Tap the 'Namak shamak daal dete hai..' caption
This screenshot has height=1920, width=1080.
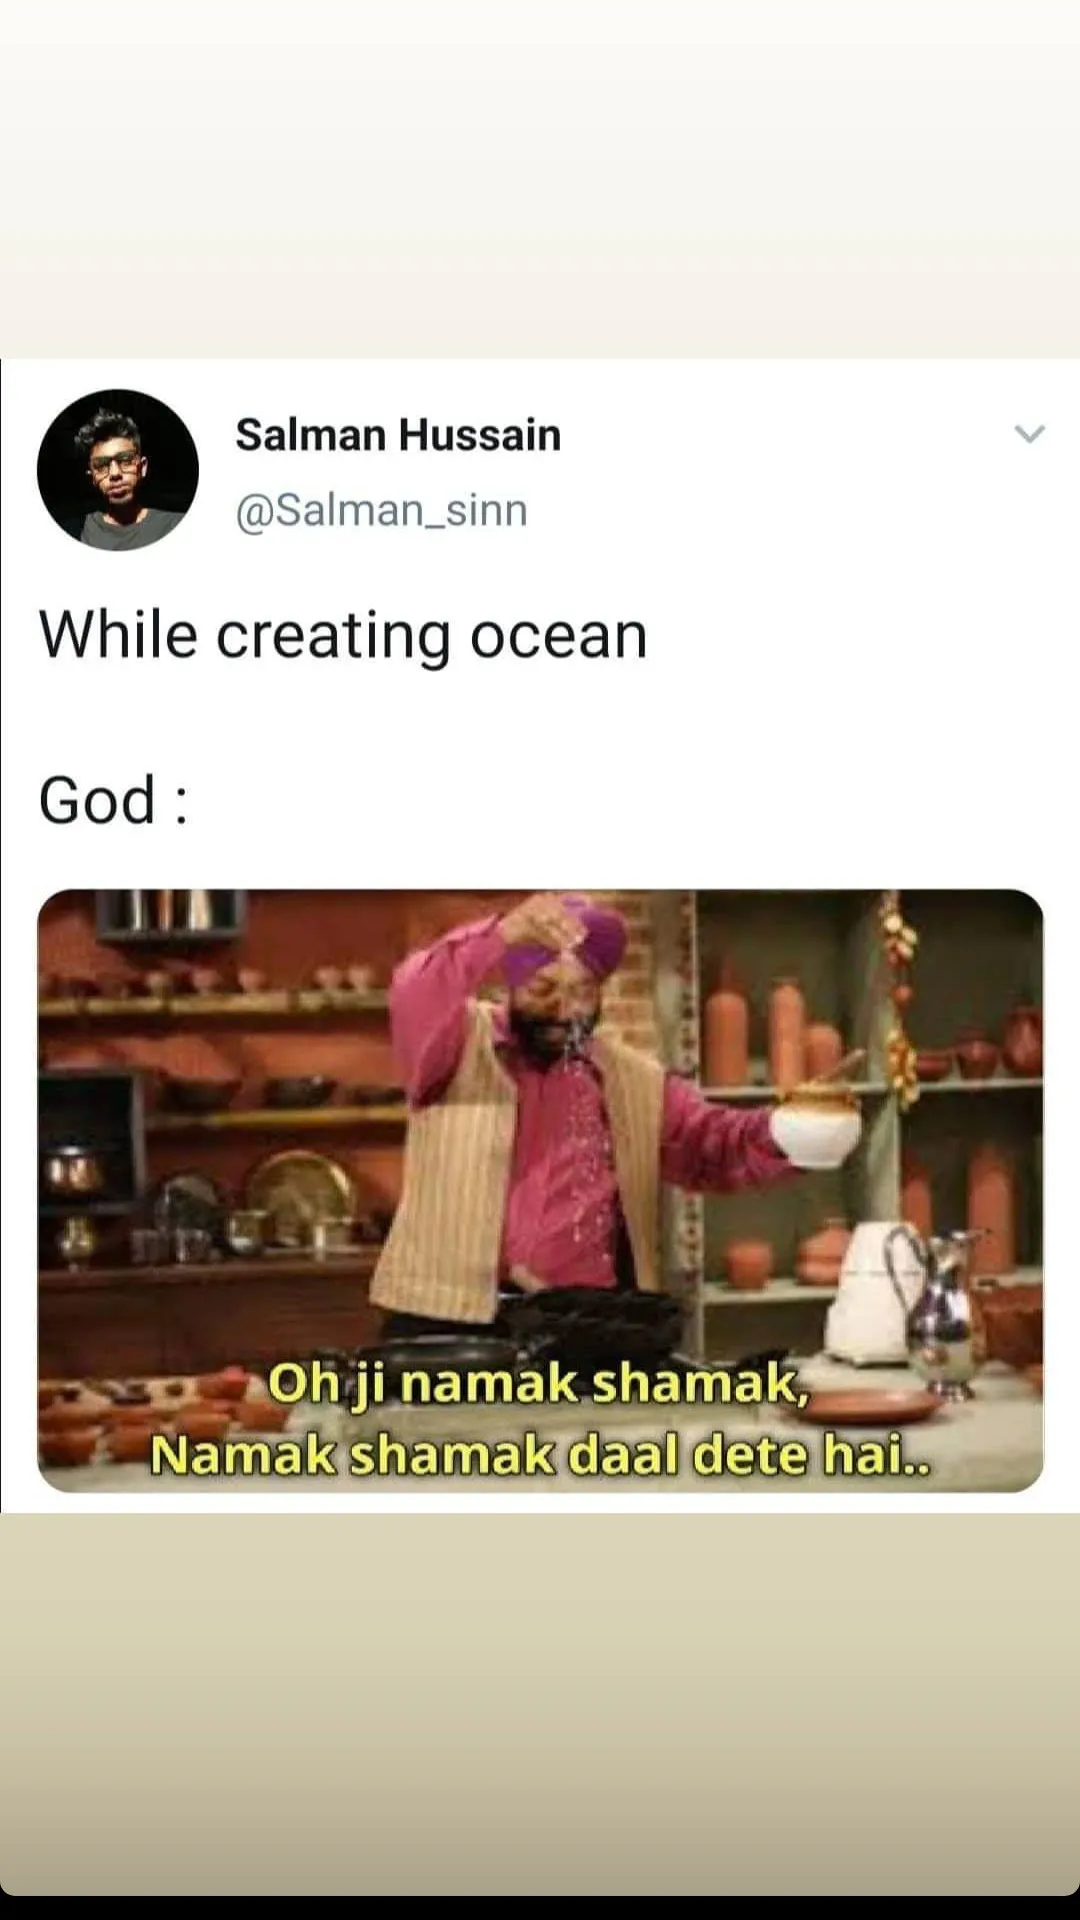coord(540,1455)
